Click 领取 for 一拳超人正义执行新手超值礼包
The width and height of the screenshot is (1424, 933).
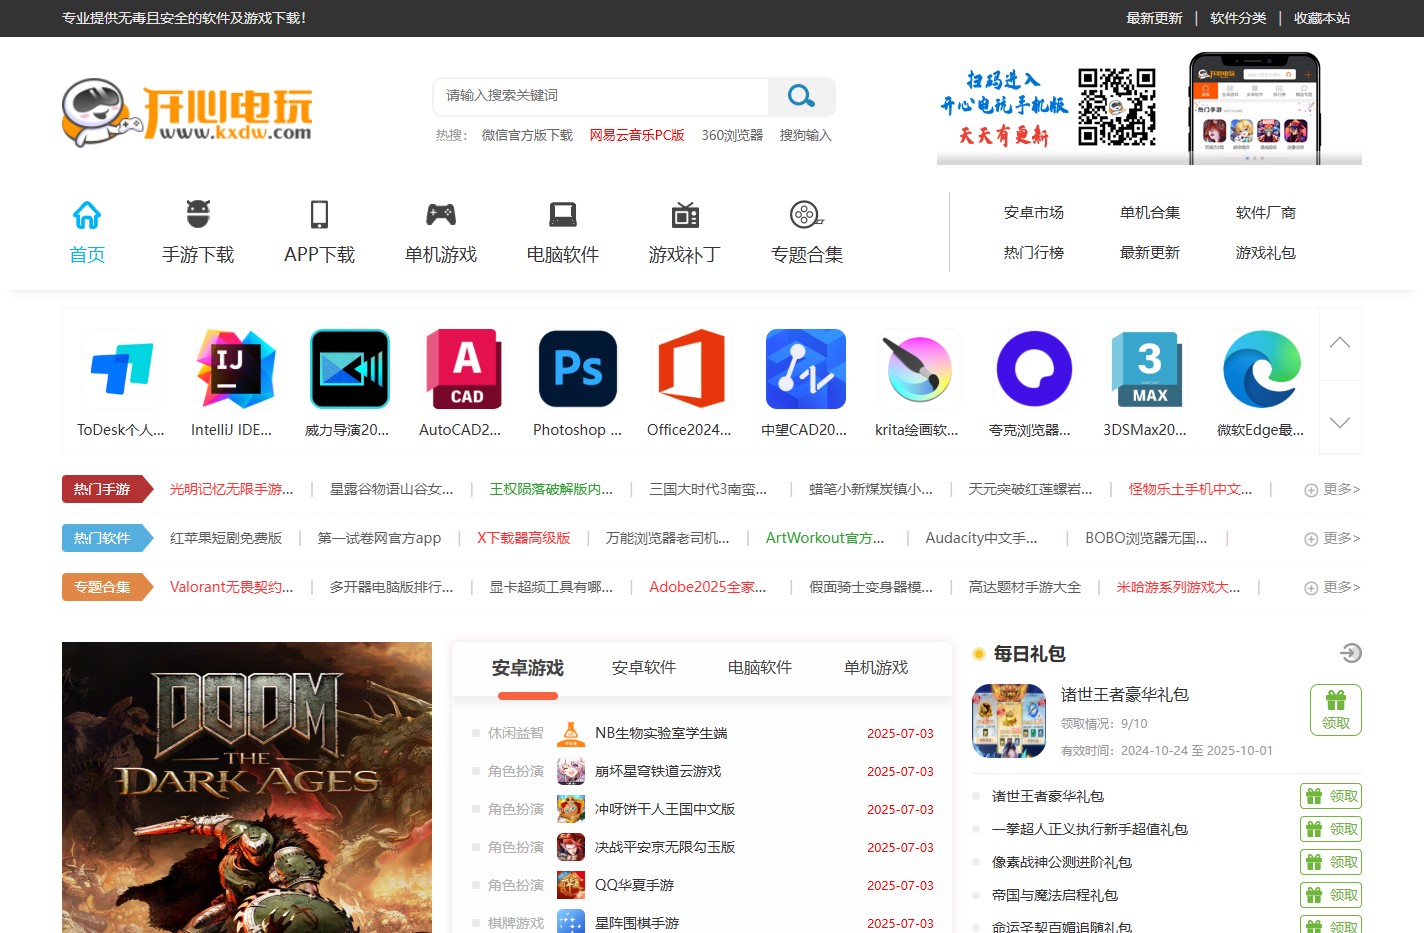click(1331, 829)
